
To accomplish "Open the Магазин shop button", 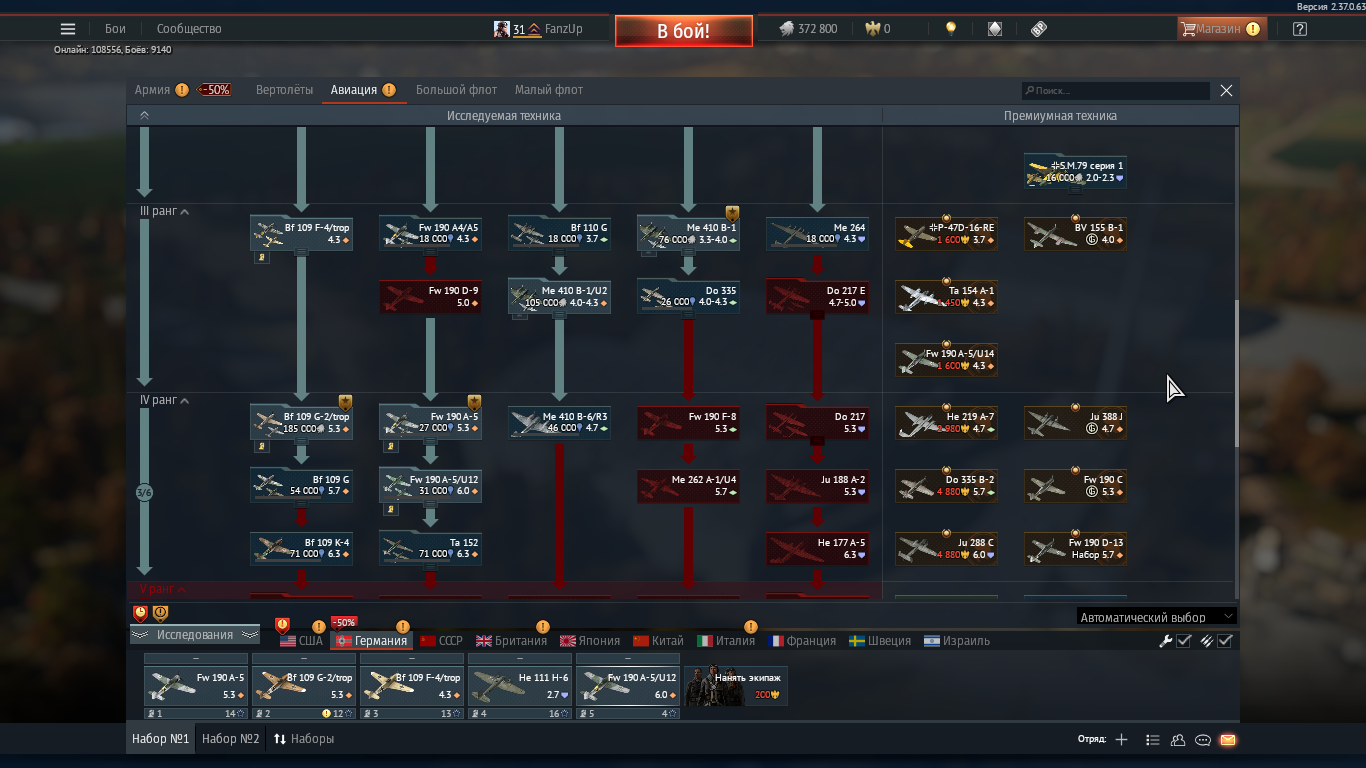I will click(x=1221, y=29).
